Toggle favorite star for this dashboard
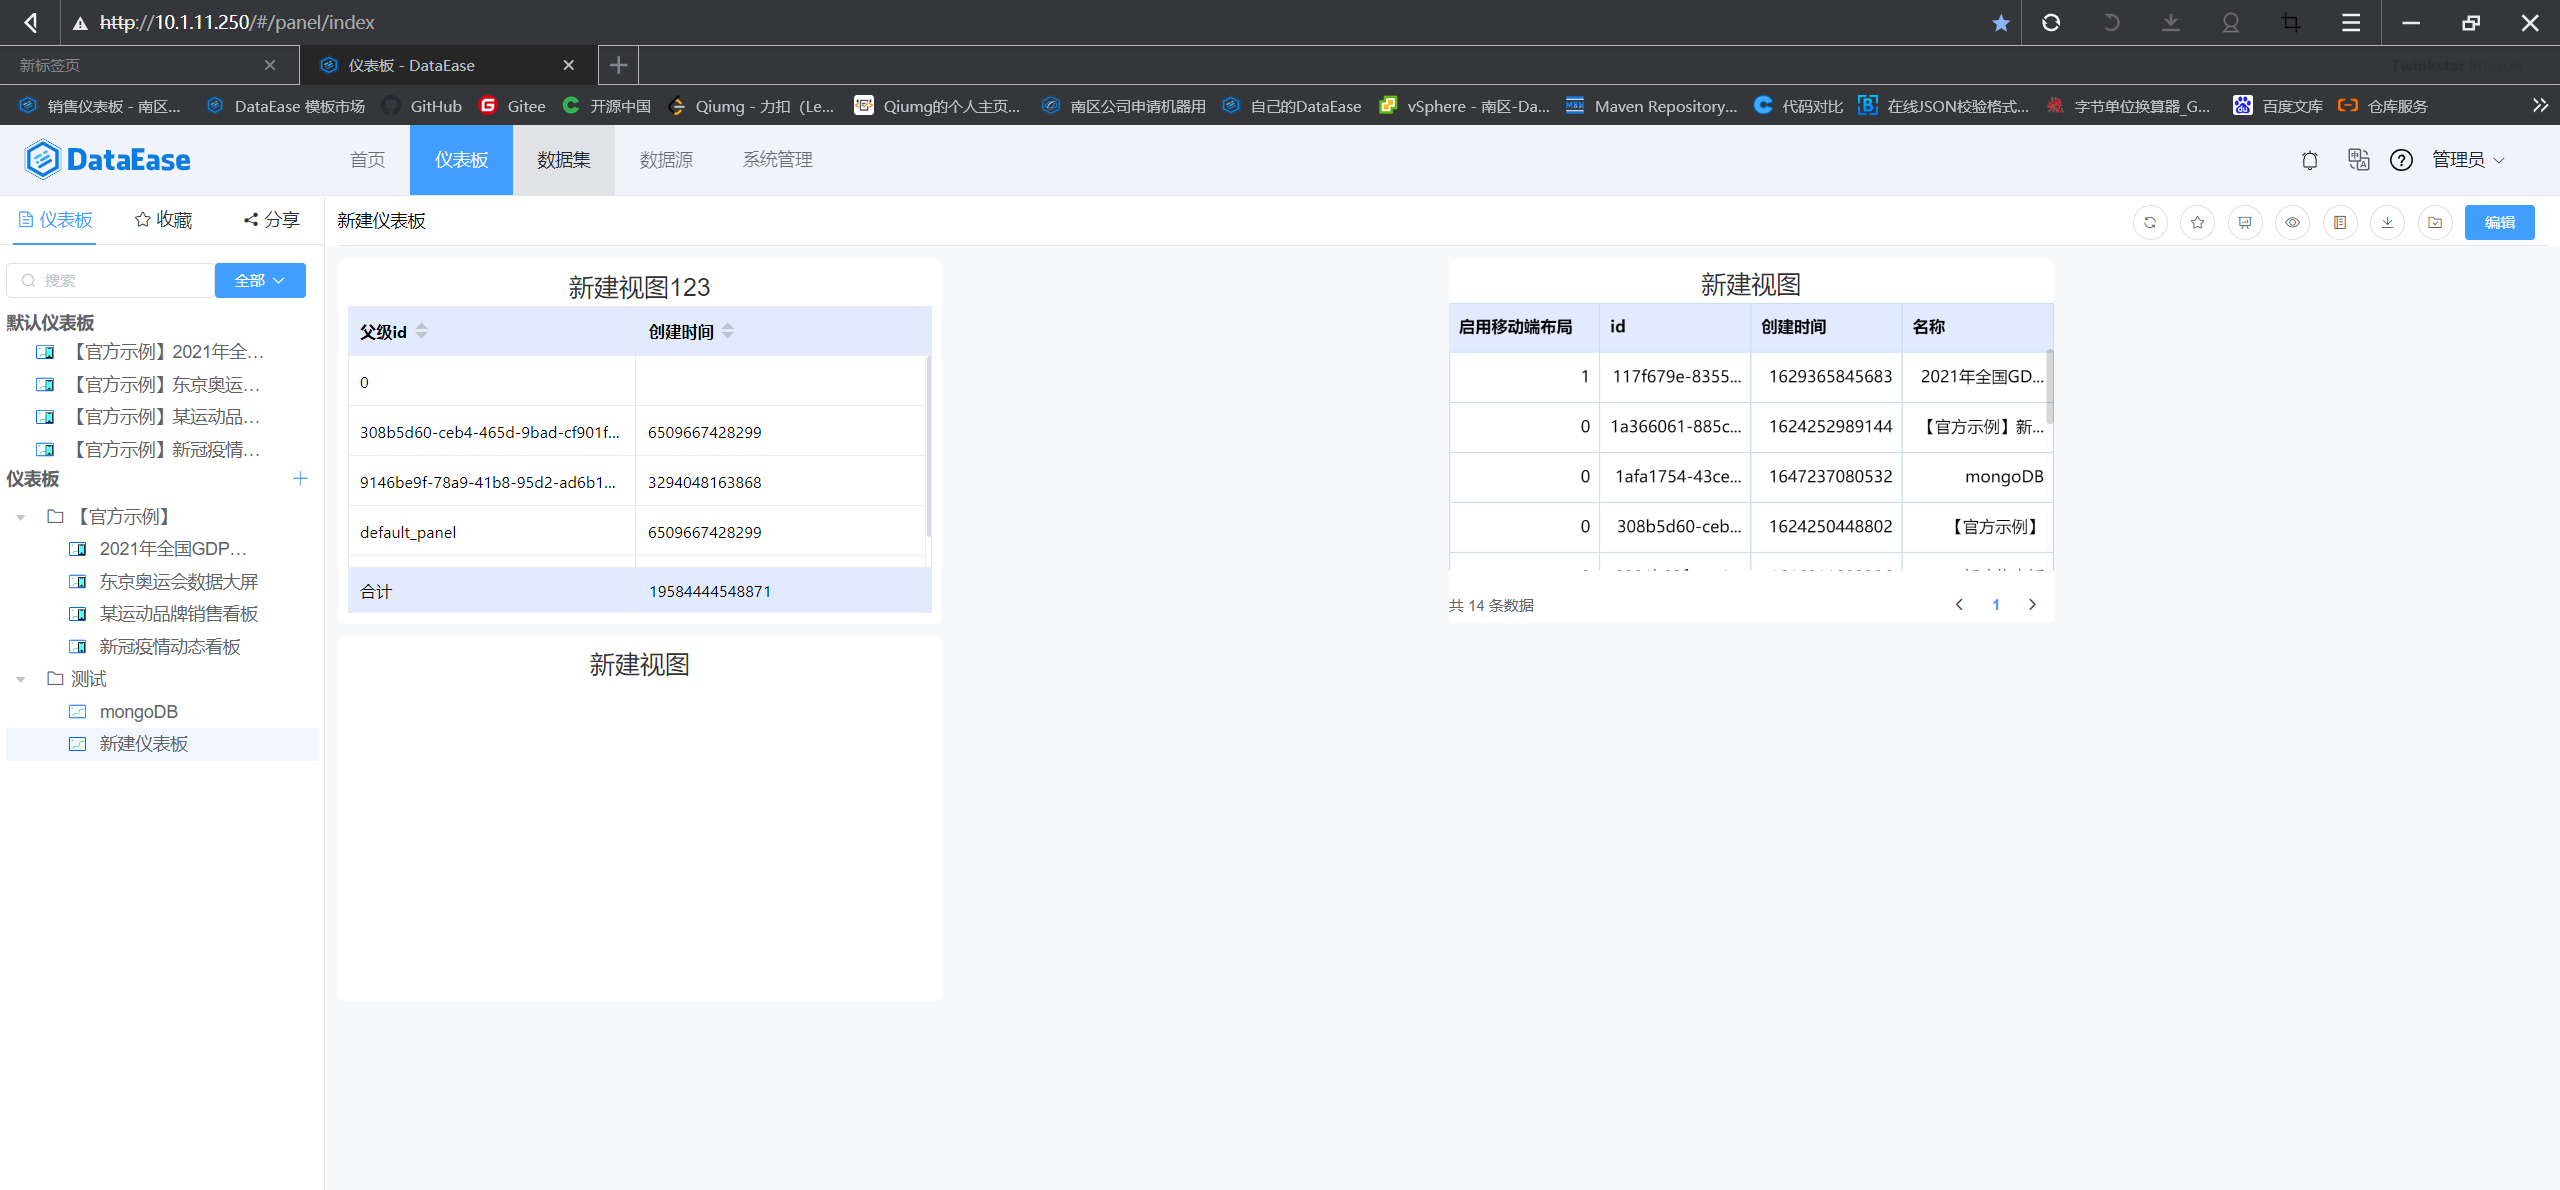 pos(2197,222)
